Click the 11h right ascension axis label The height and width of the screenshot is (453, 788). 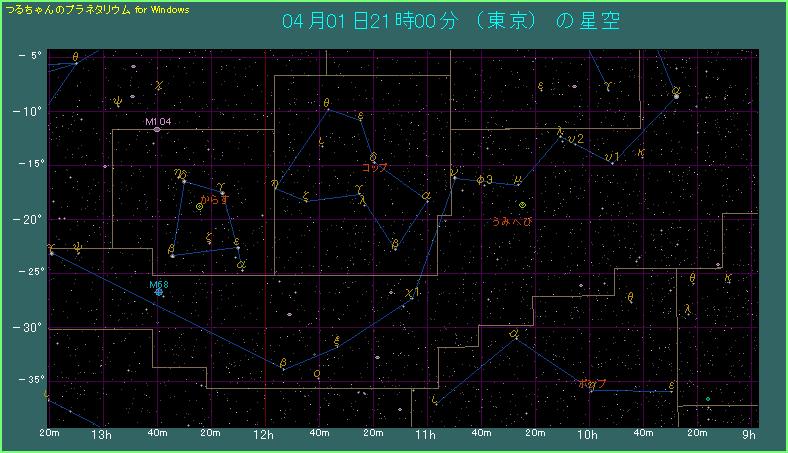click(x=425, y=435)
